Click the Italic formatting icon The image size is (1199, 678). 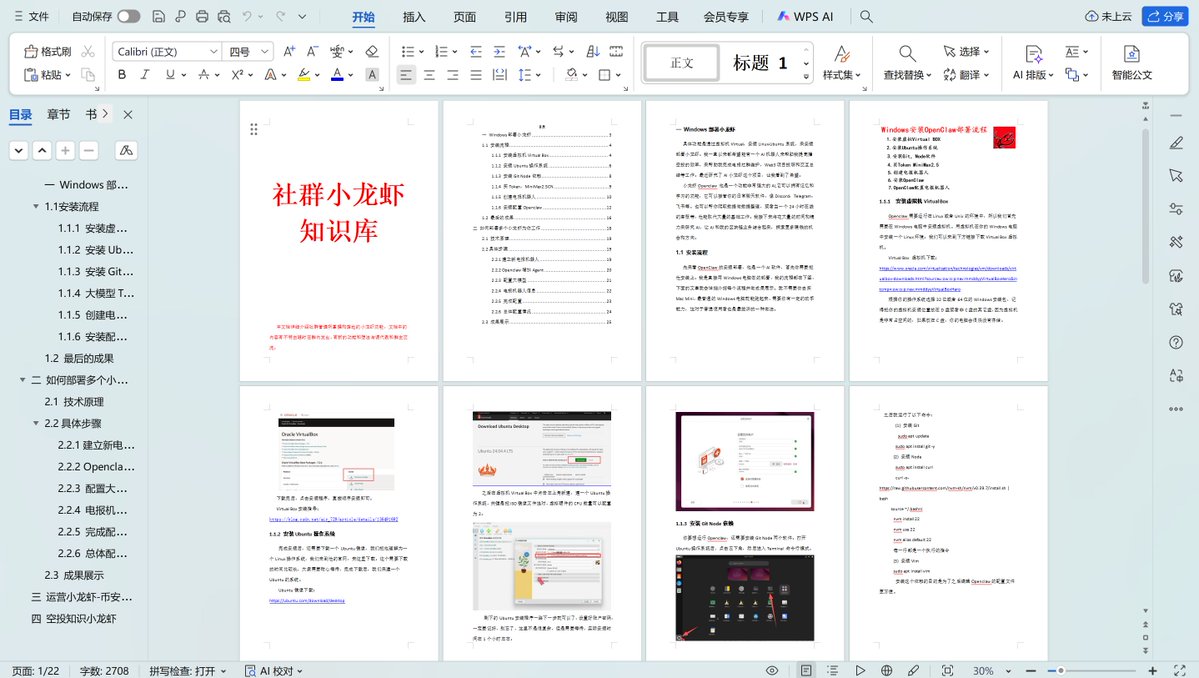tap(146, 74)
